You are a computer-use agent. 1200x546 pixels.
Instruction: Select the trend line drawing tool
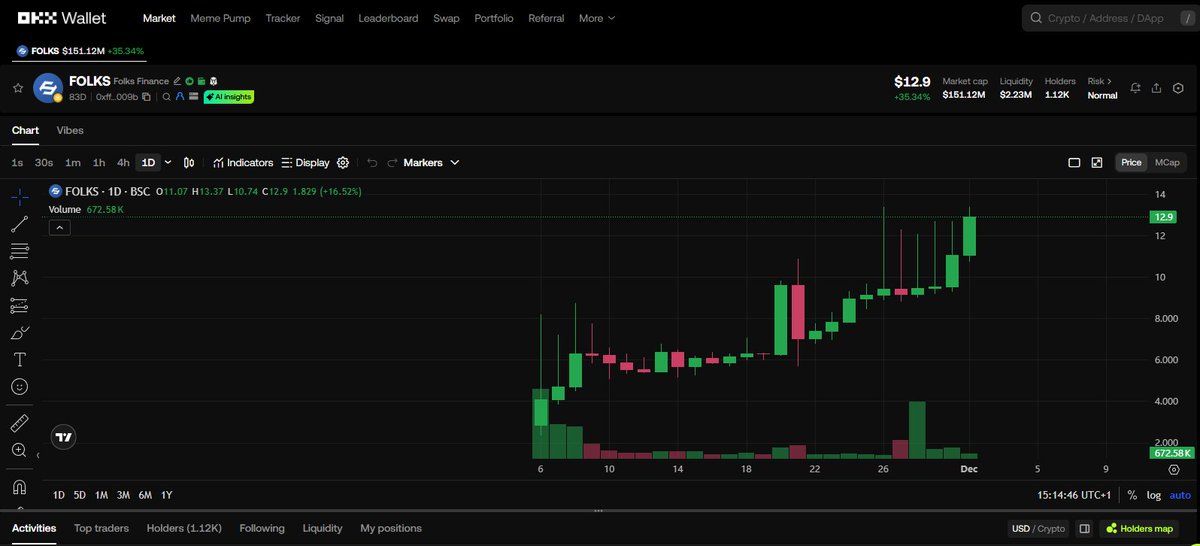(19, 224)
